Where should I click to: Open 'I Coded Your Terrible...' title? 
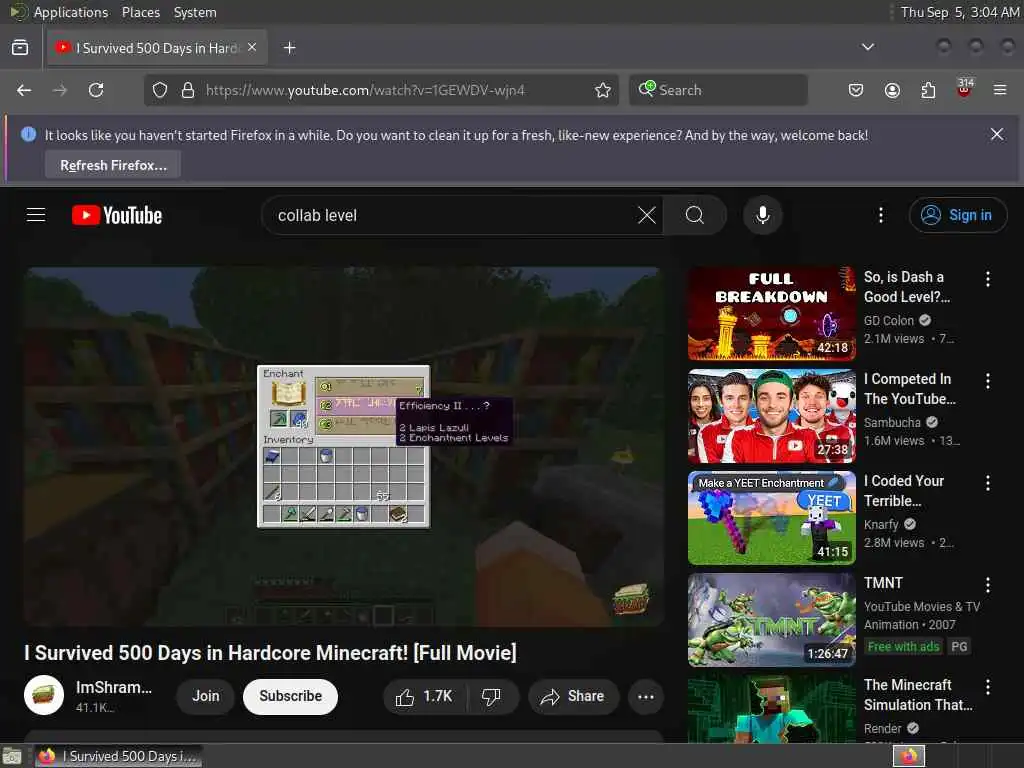904,490
